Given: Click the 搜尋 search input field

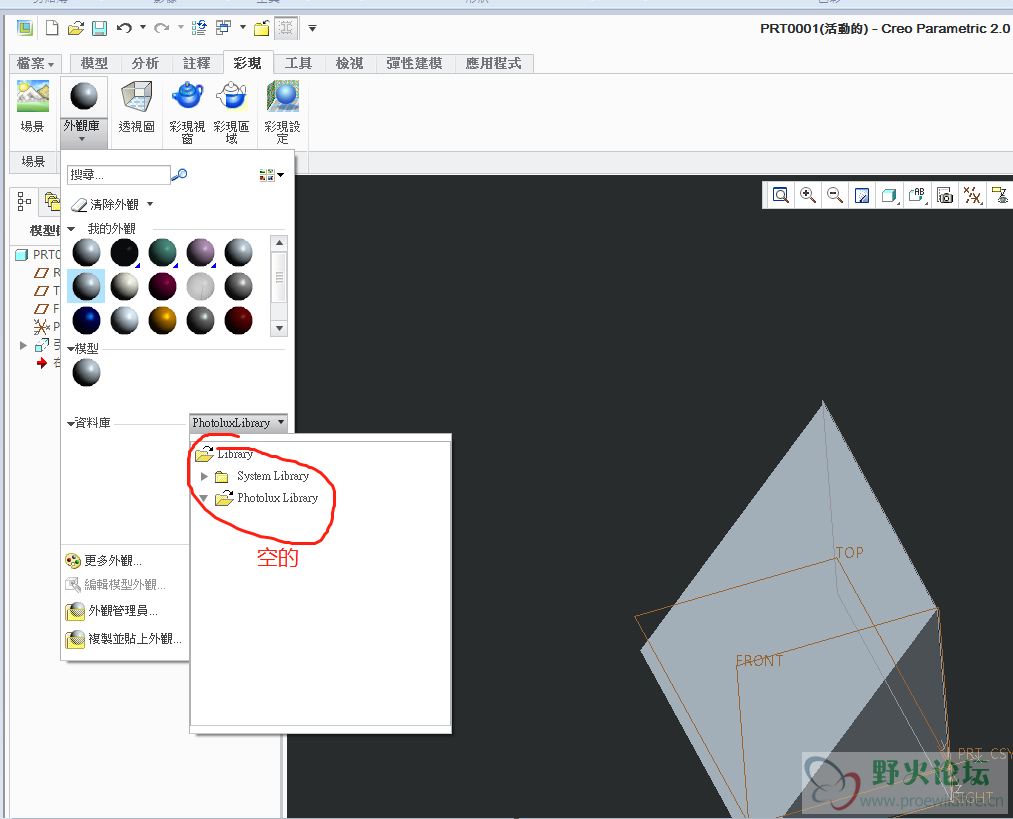Looking at the screenshot, I should pyautogui.click(x=118, y=175).
